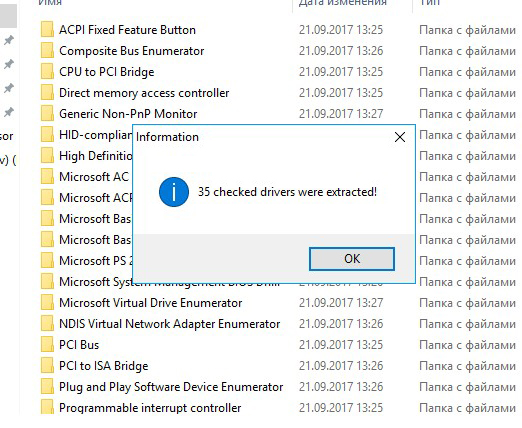Select the CPU to PCI Bridge folder icon
Screen dimensions: 522x428
pyautogui.click(x=47, y=72)
